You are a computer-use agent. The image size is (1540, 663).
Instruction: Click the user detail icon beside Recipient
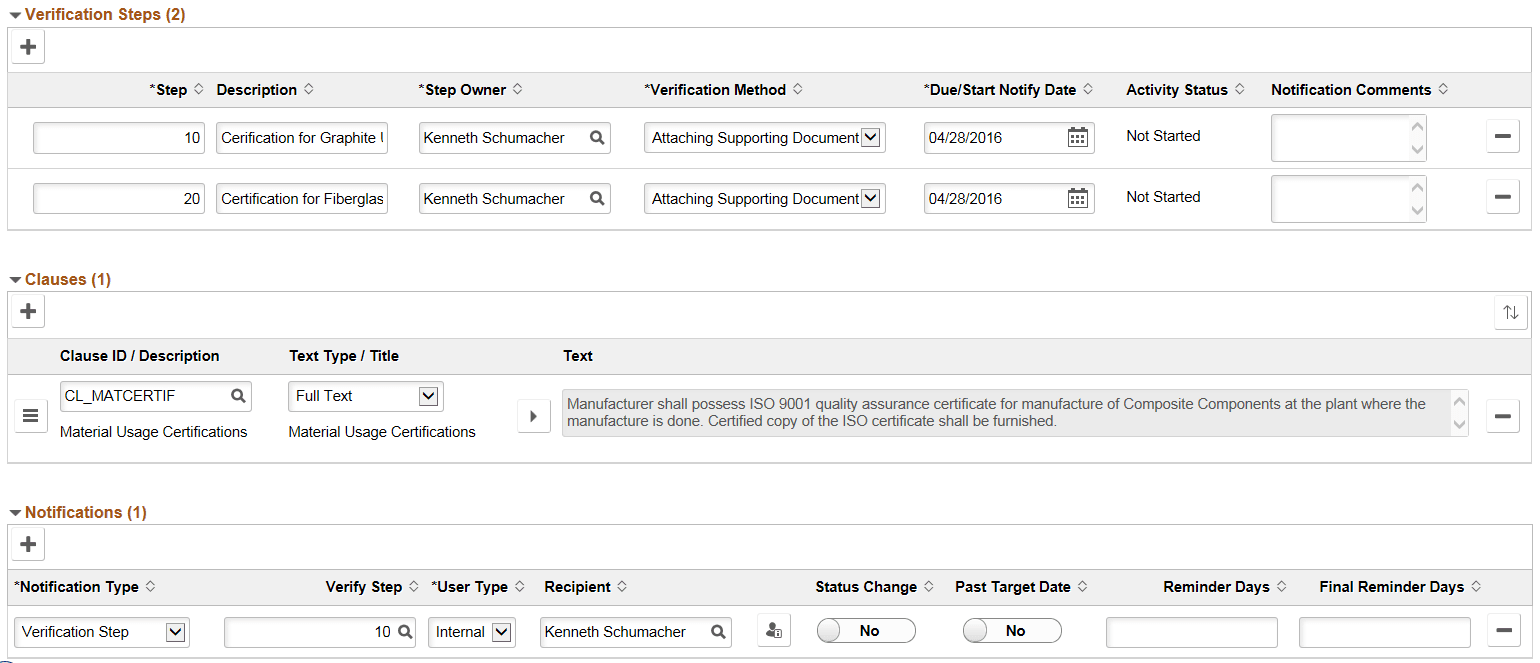[774, 630]
